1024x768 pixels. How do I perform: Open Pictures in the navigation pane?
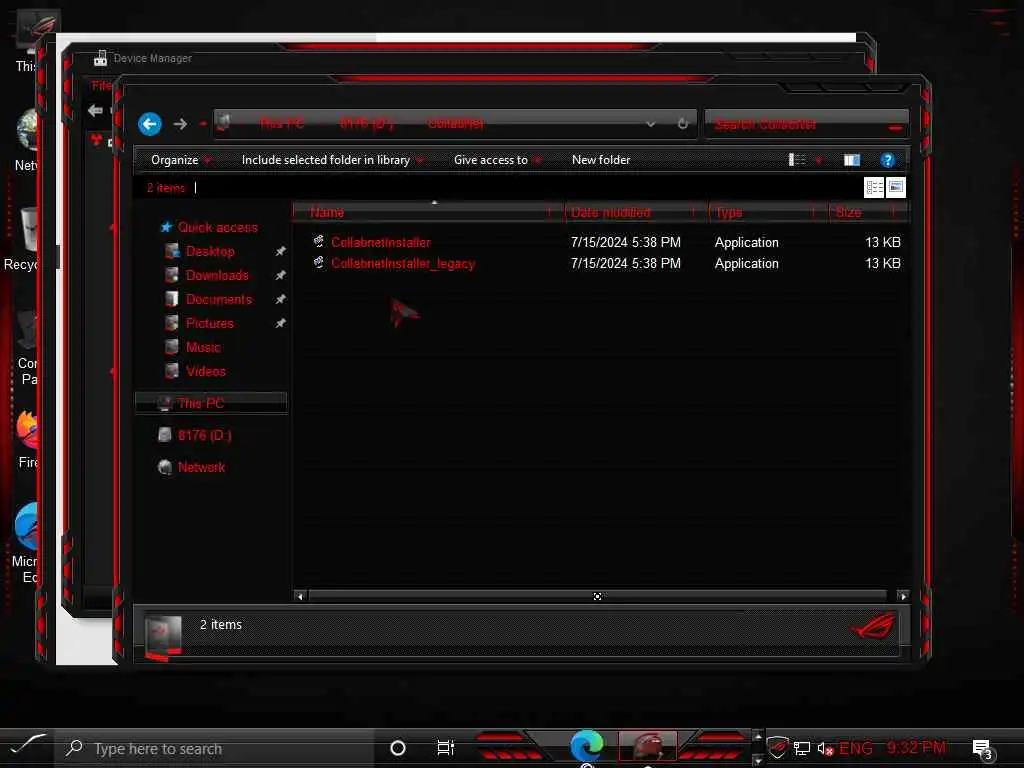tap(210, 323)
